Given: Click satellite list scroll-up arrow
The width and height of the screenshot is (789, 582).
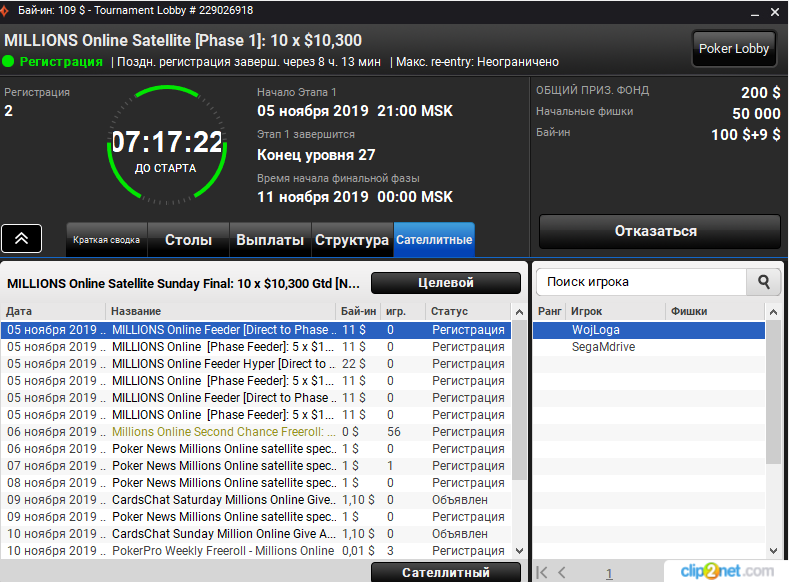Looking at the screenshot, I should 519,312.
